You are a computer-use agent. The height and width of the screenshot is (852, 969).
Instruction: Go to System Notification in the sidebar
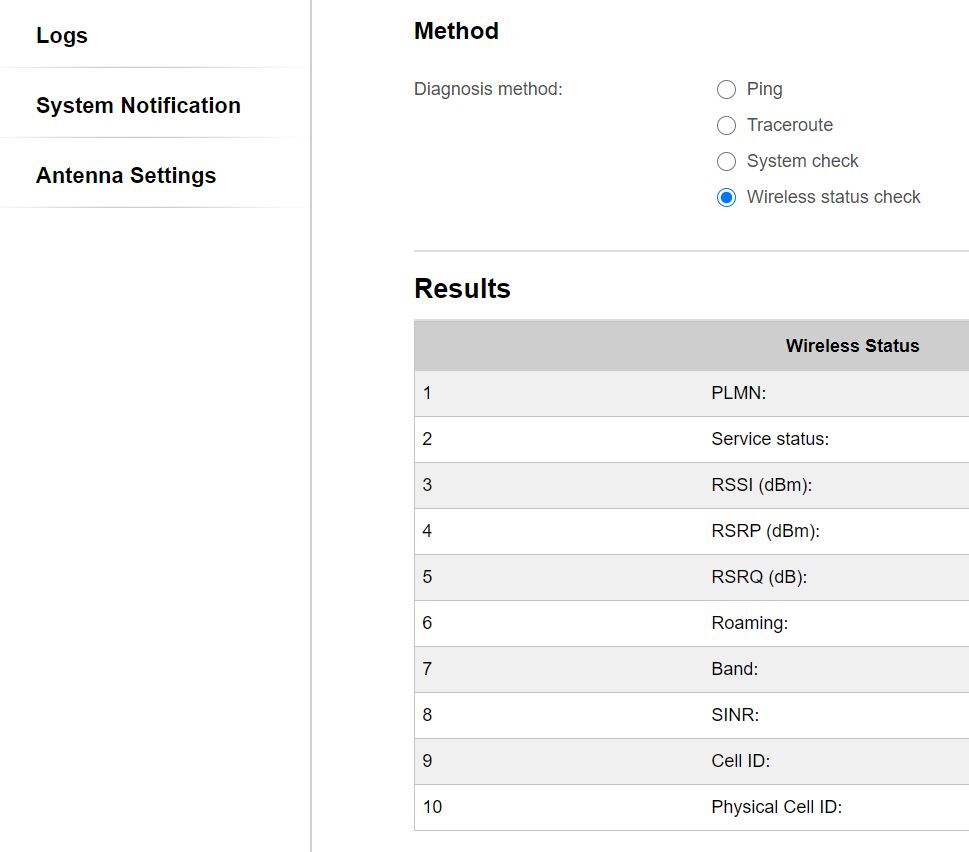click(x=138, y=106)
